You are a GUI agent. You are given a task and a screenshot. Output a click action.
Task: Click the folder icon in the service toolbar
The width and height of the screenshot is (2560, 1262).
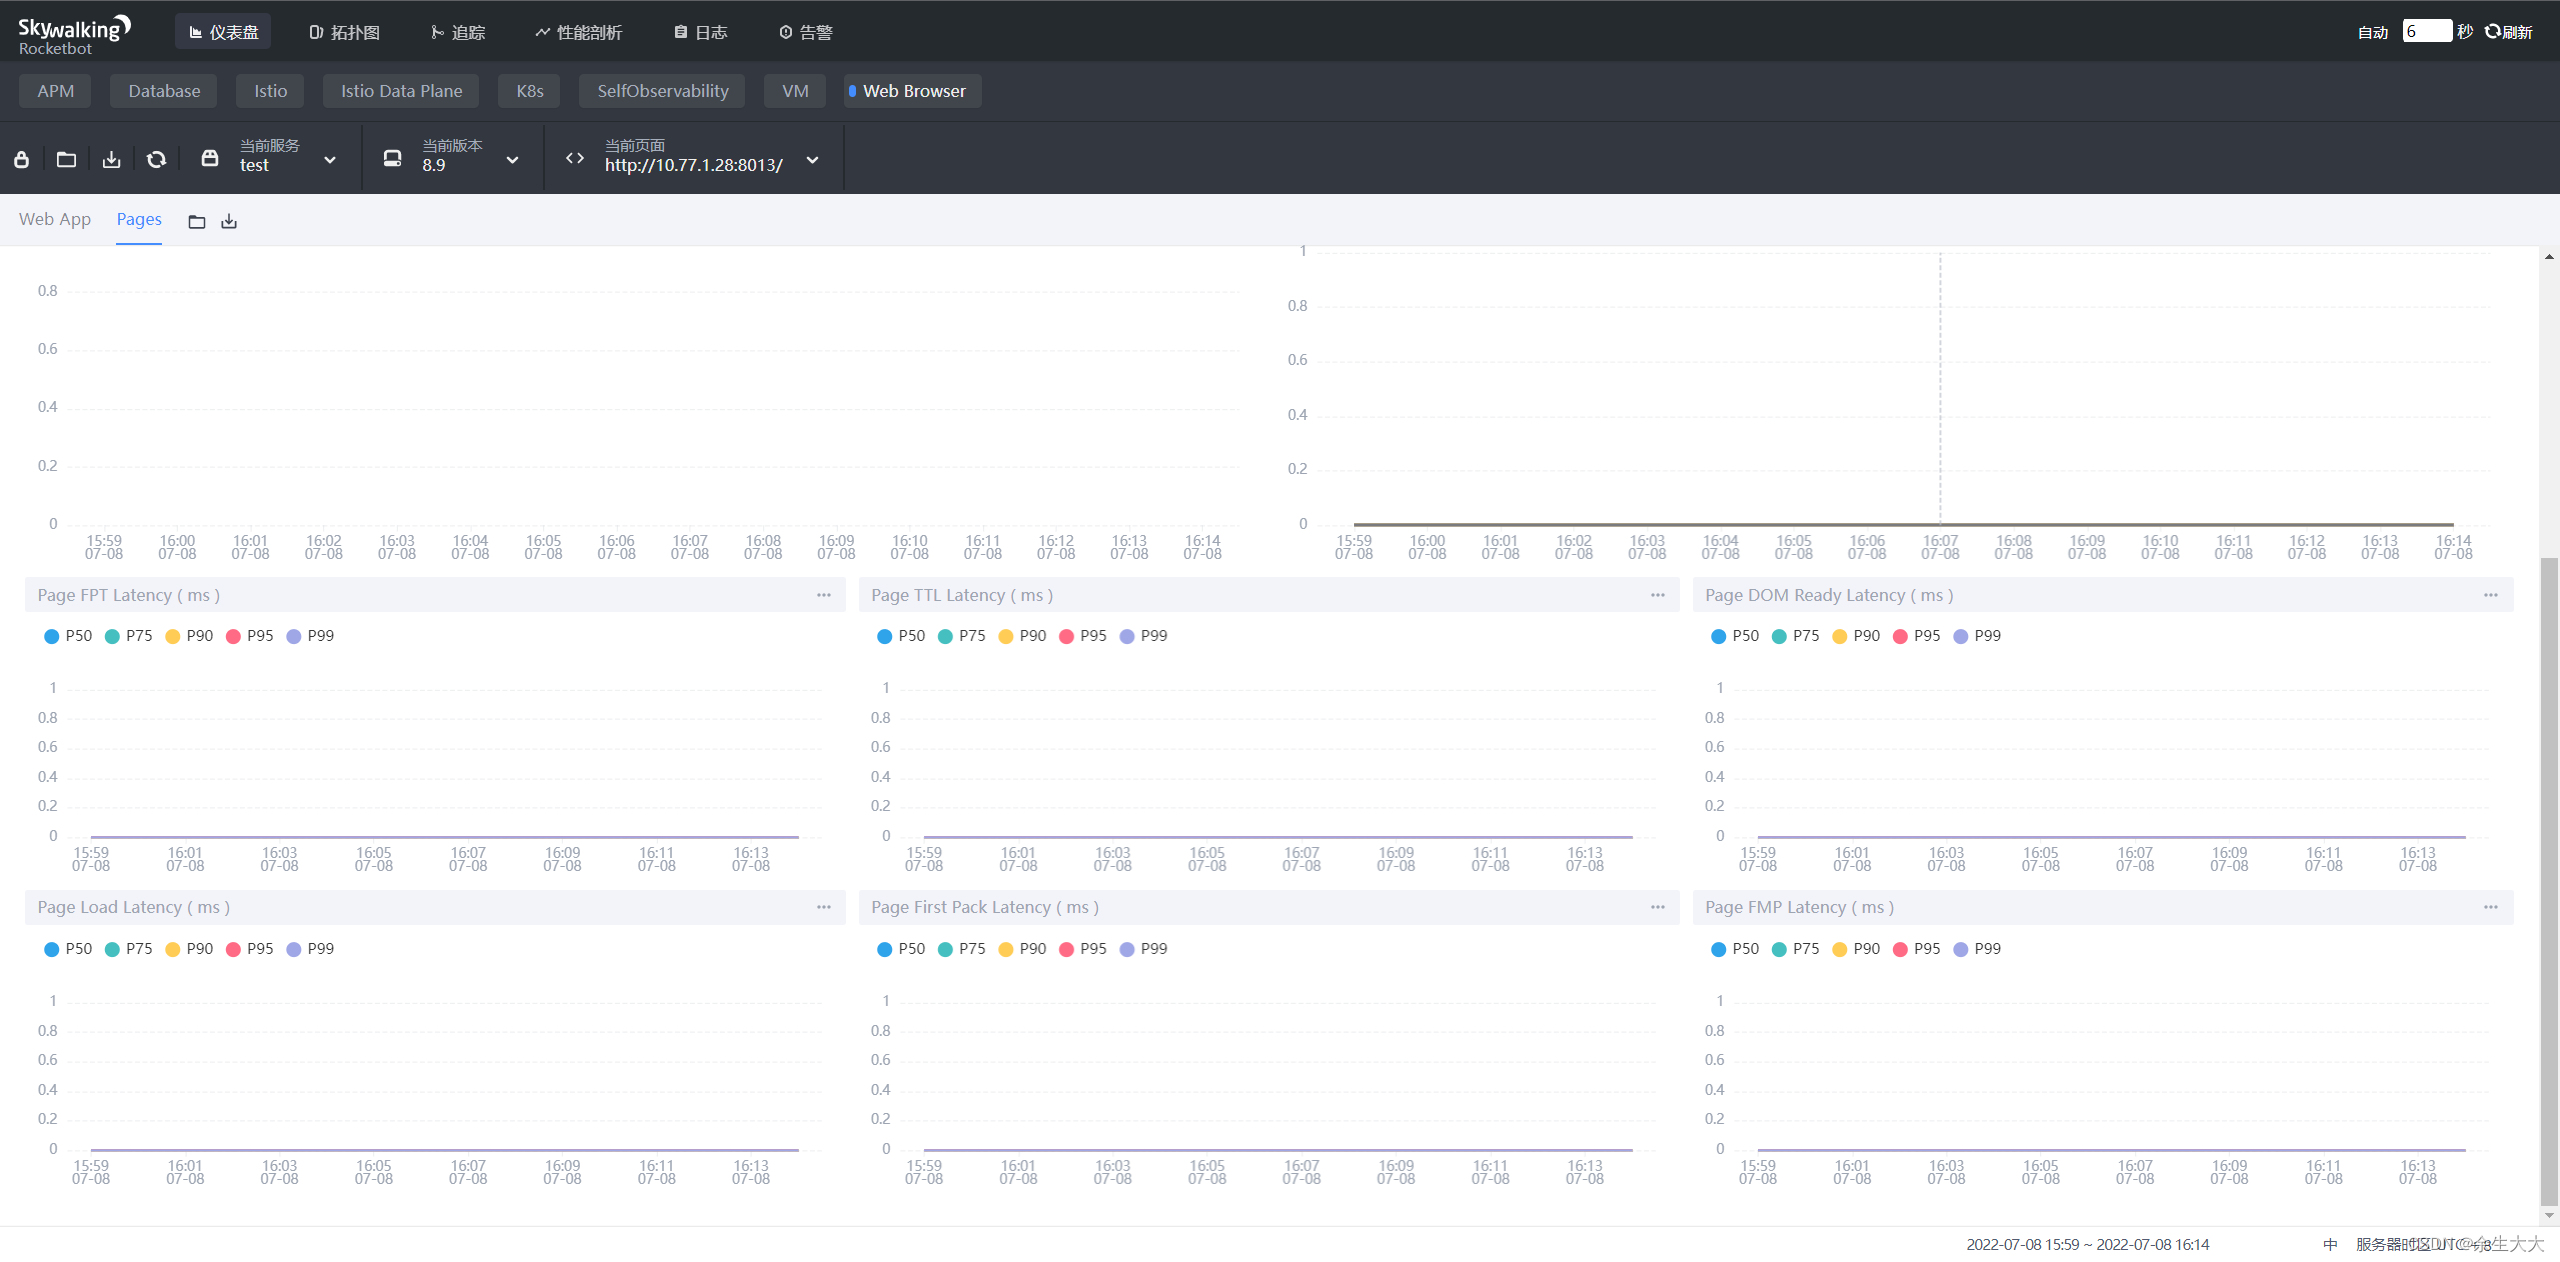pyautogui.click(x=66, y=159)
